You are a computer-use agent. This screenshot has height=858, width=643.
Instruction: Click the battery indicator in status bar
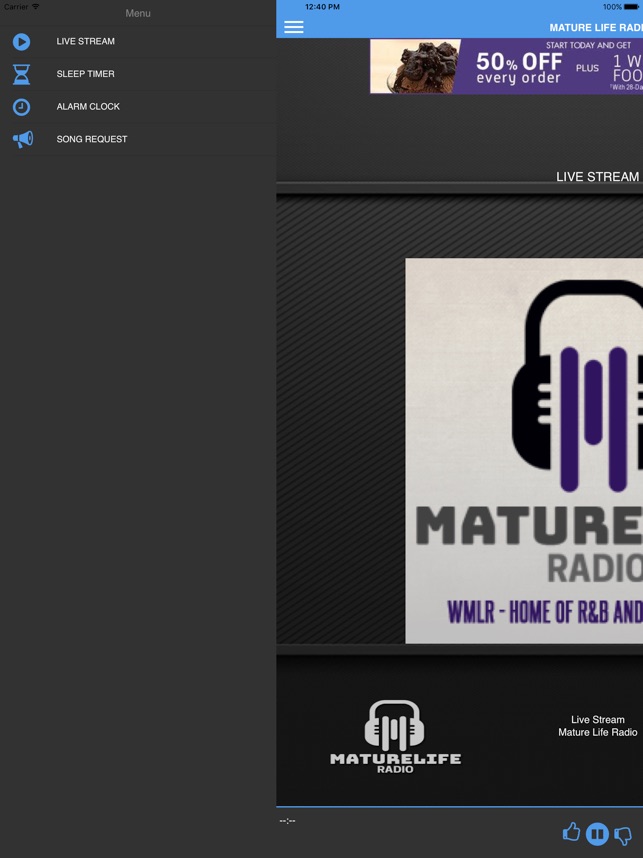point(631,7)
